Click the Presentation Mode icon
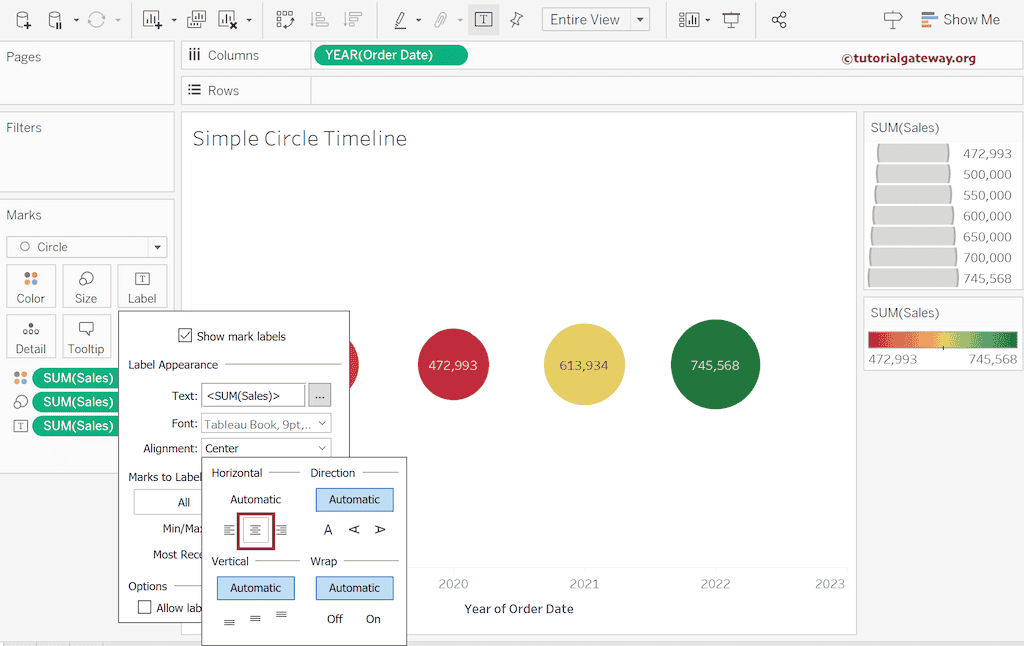Screen dimensions: 1024x646 pyautogui.click(x=731, y=20)
